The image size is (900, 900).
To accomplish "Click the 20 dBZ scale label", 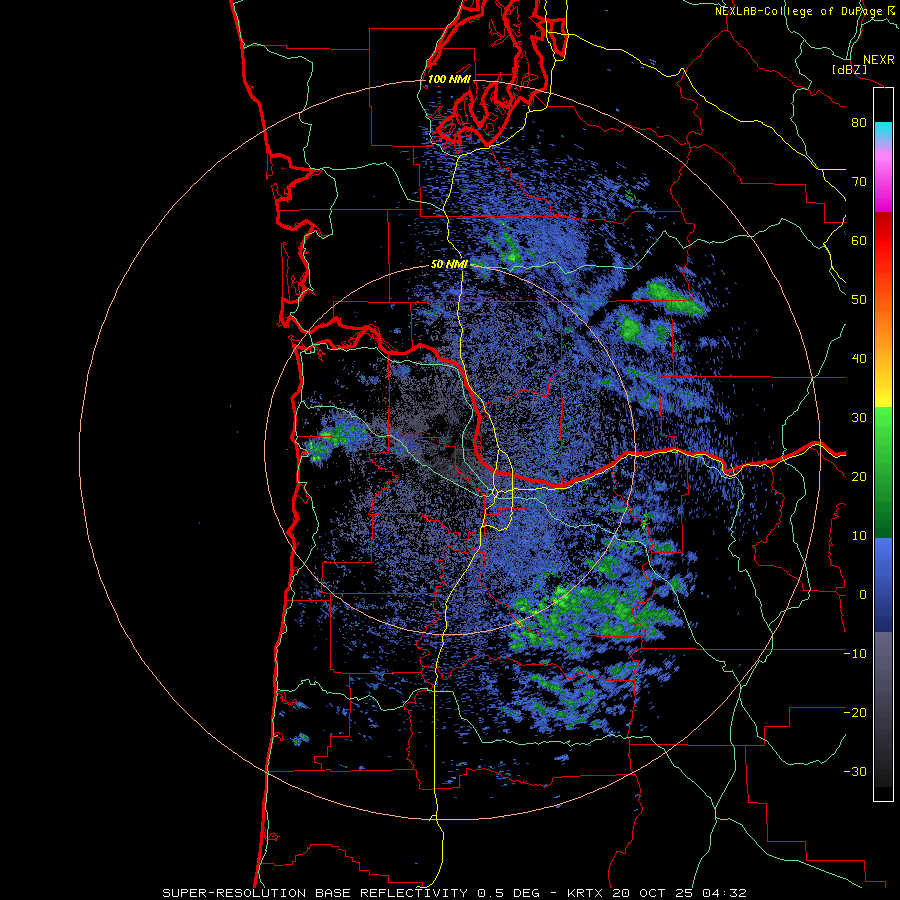I will tap(859, 476).
